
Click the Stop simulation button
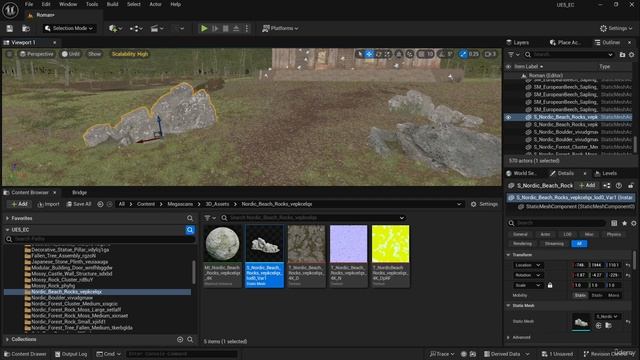225,29
